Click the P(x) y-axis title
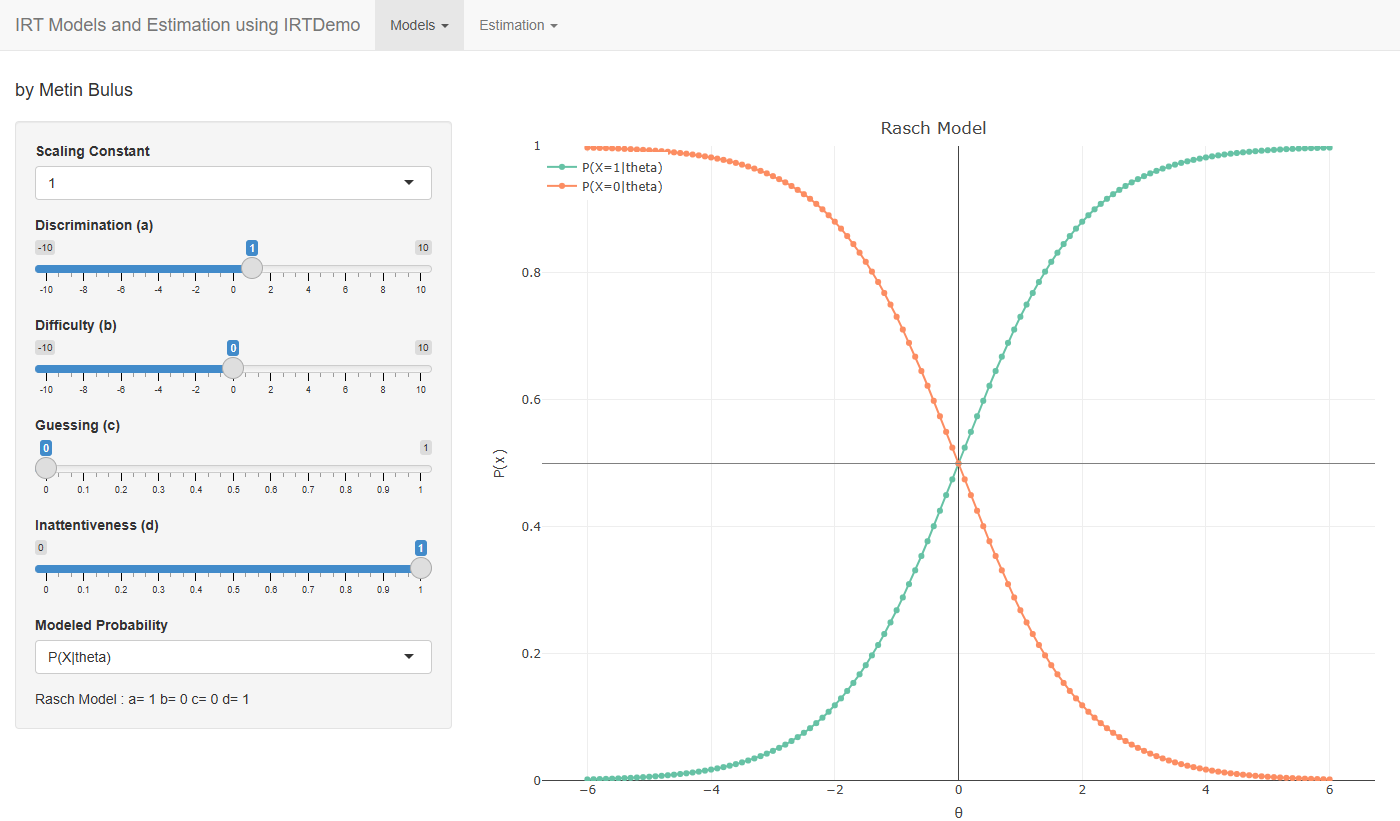The height and width of the screenshot is (821, 1400). (500, 463)
